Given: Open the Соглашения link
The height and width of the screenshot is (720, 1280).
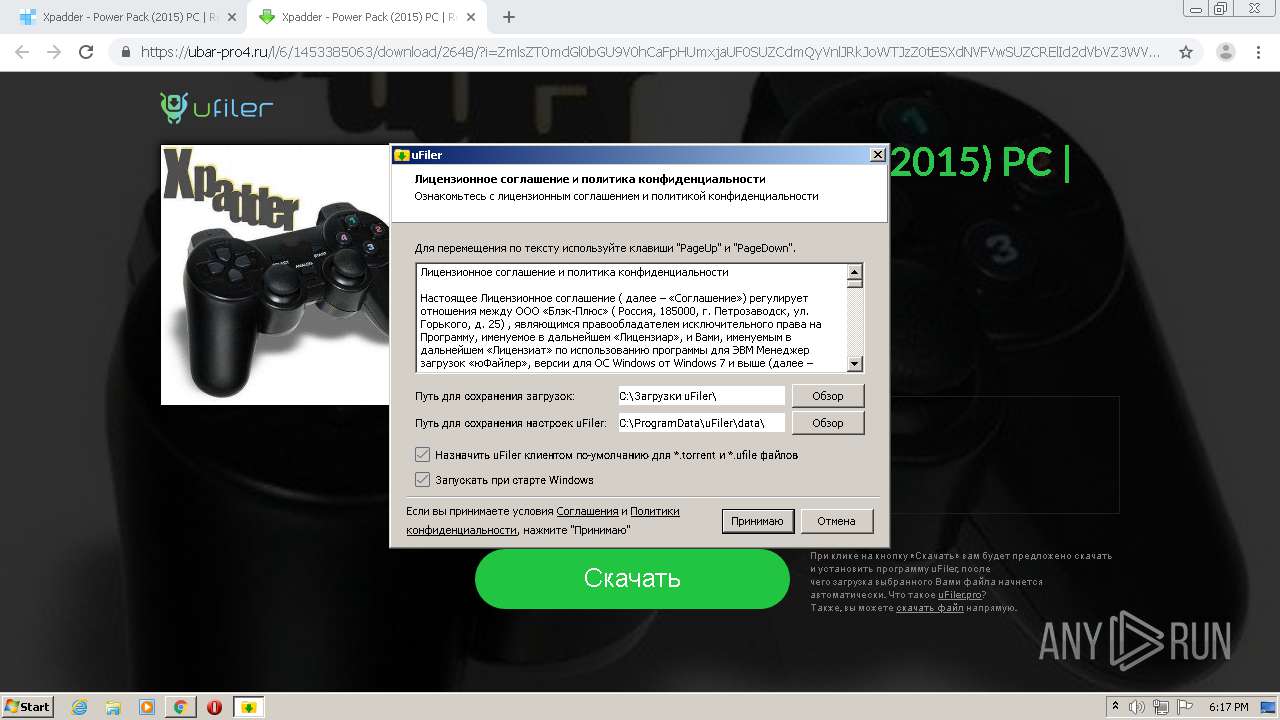Looking at the screenshot, I should pyautogui.click(x=587, y=511).
